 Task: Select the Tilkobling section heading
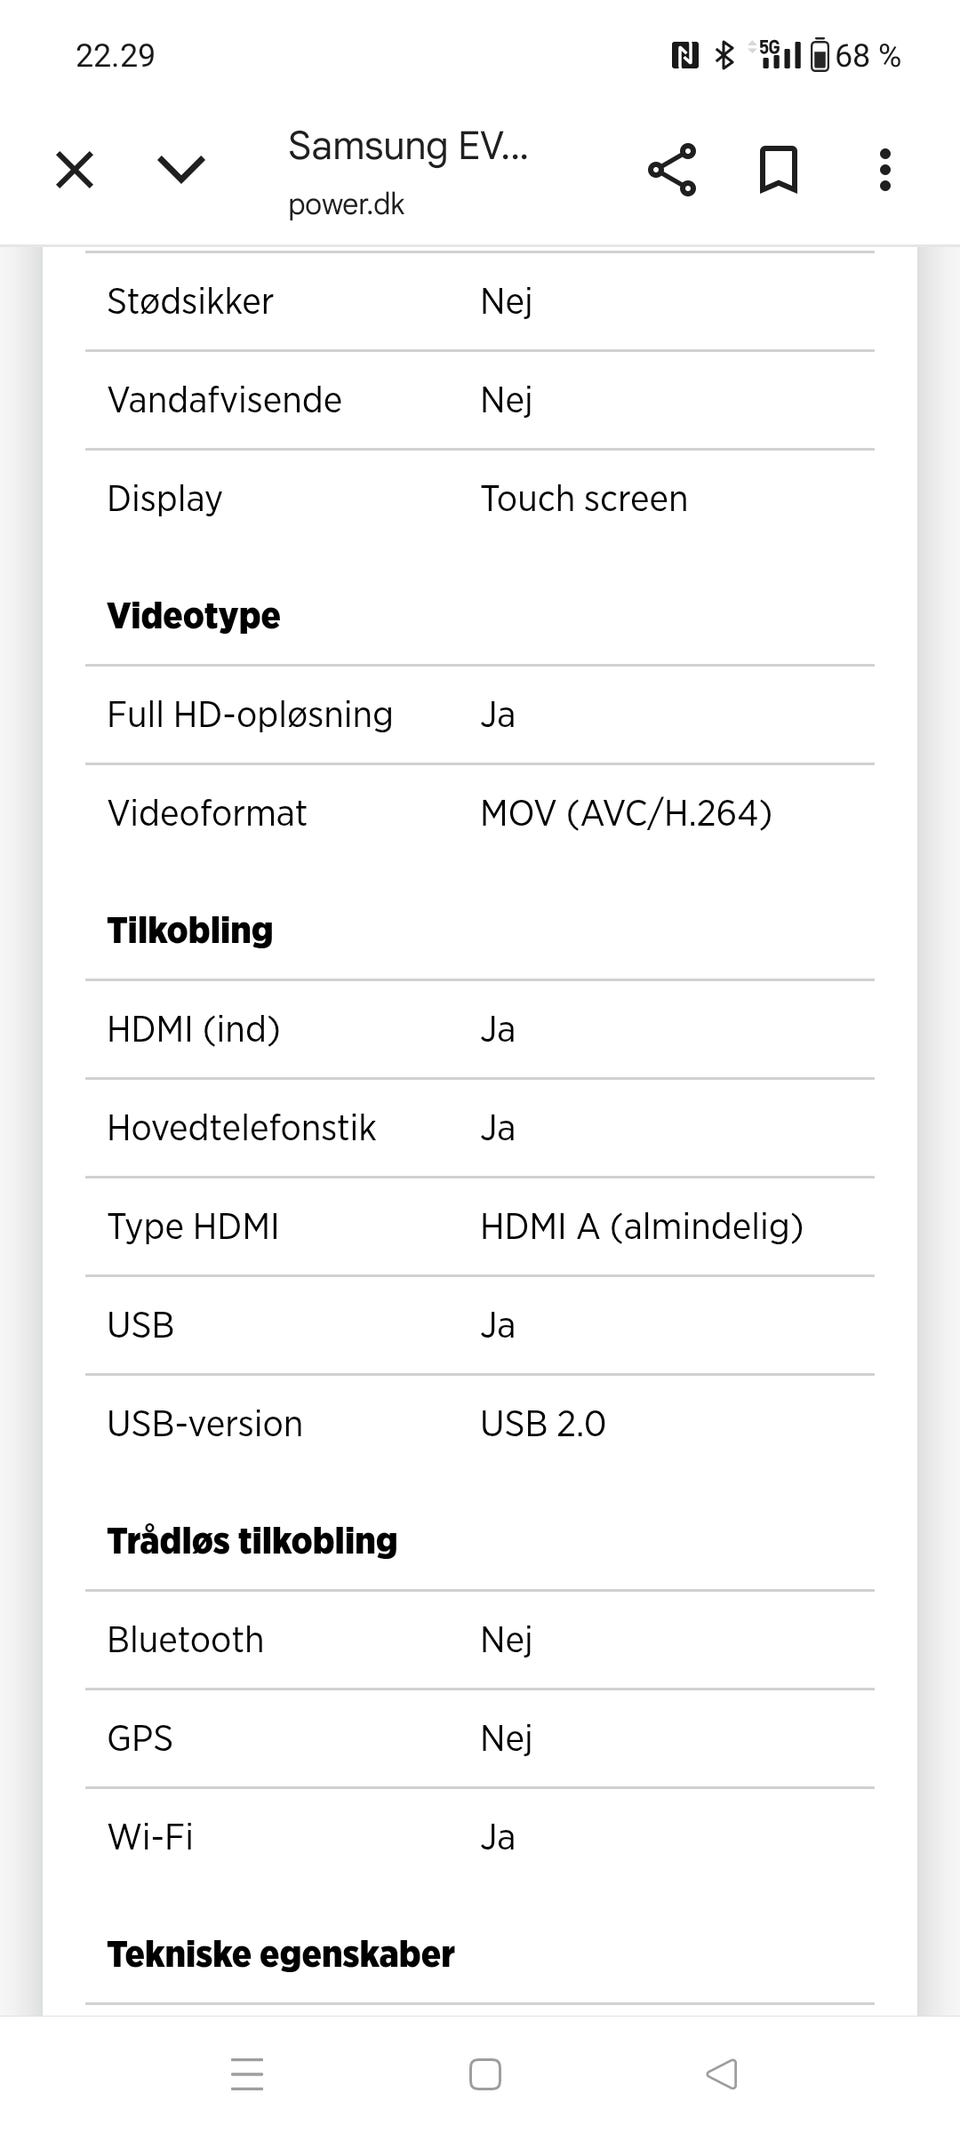(x=190, y=931)
